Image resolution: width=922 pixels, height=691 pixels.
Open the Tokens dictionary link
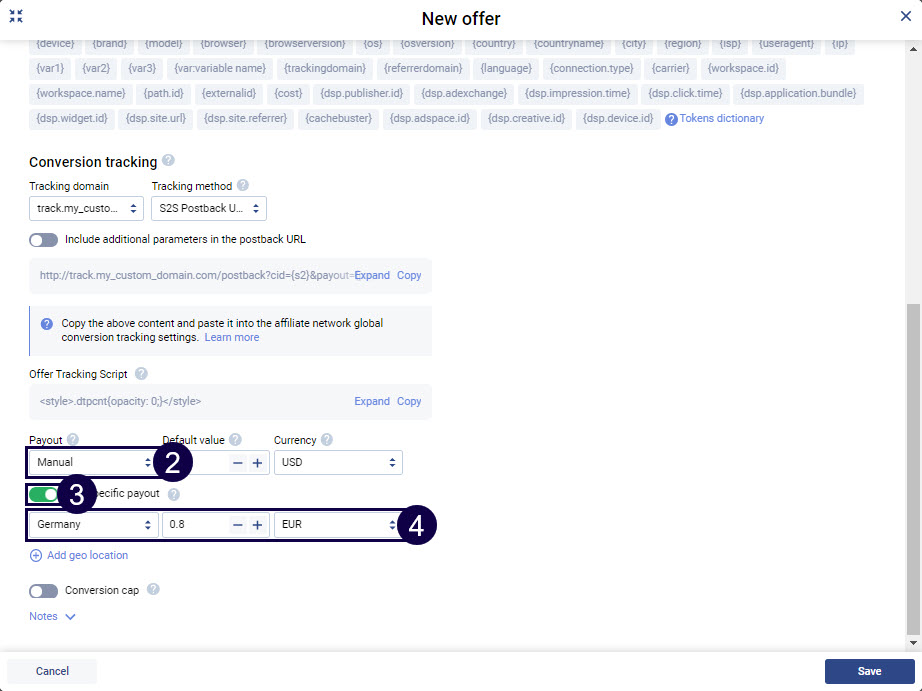(x=721, y=119)
